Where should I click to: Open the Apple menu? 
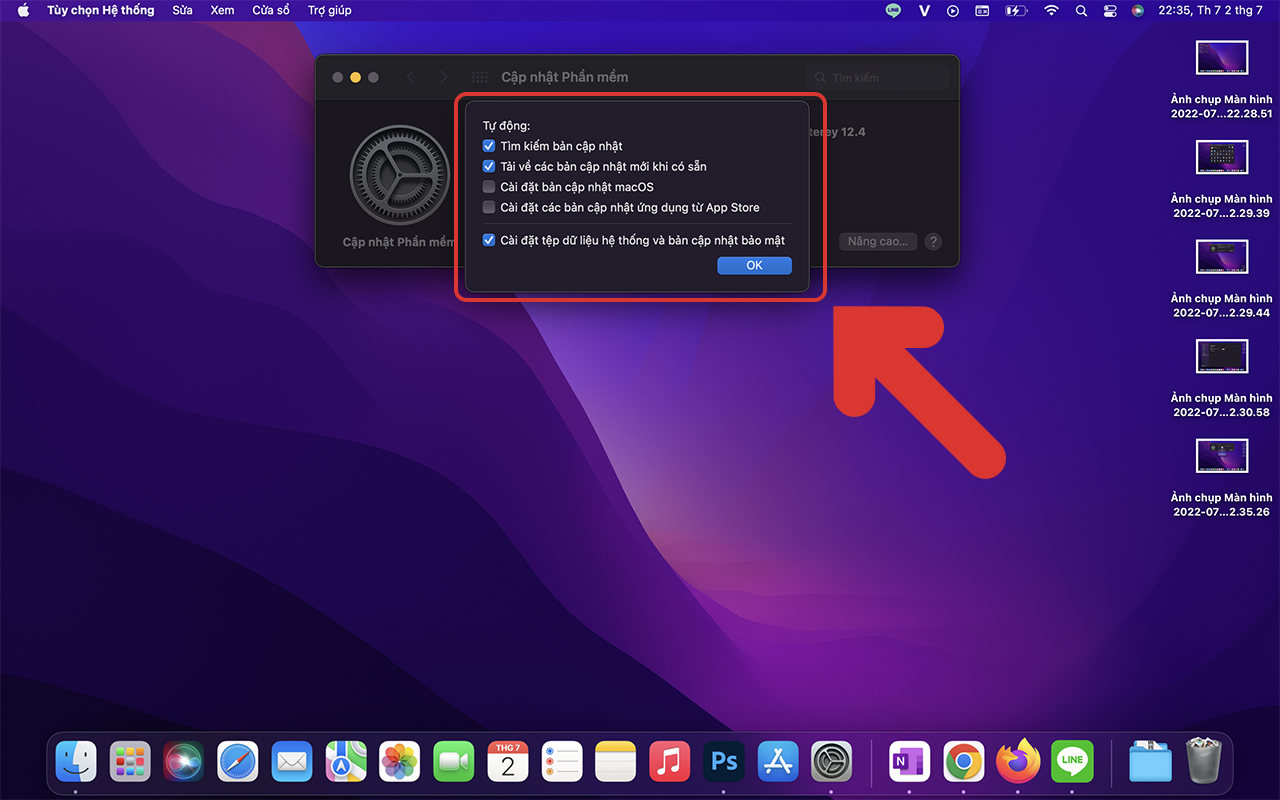23,10
